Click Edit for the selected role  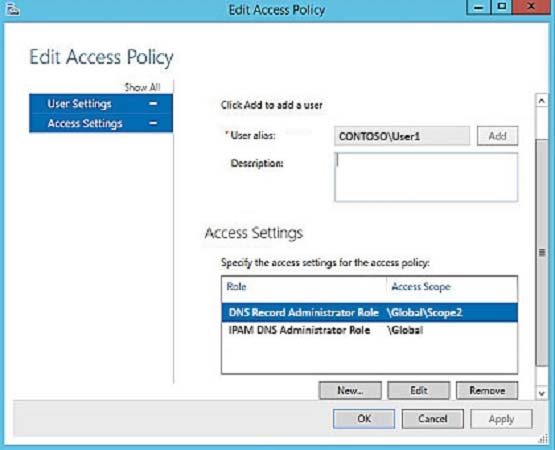tap(419, 390)
